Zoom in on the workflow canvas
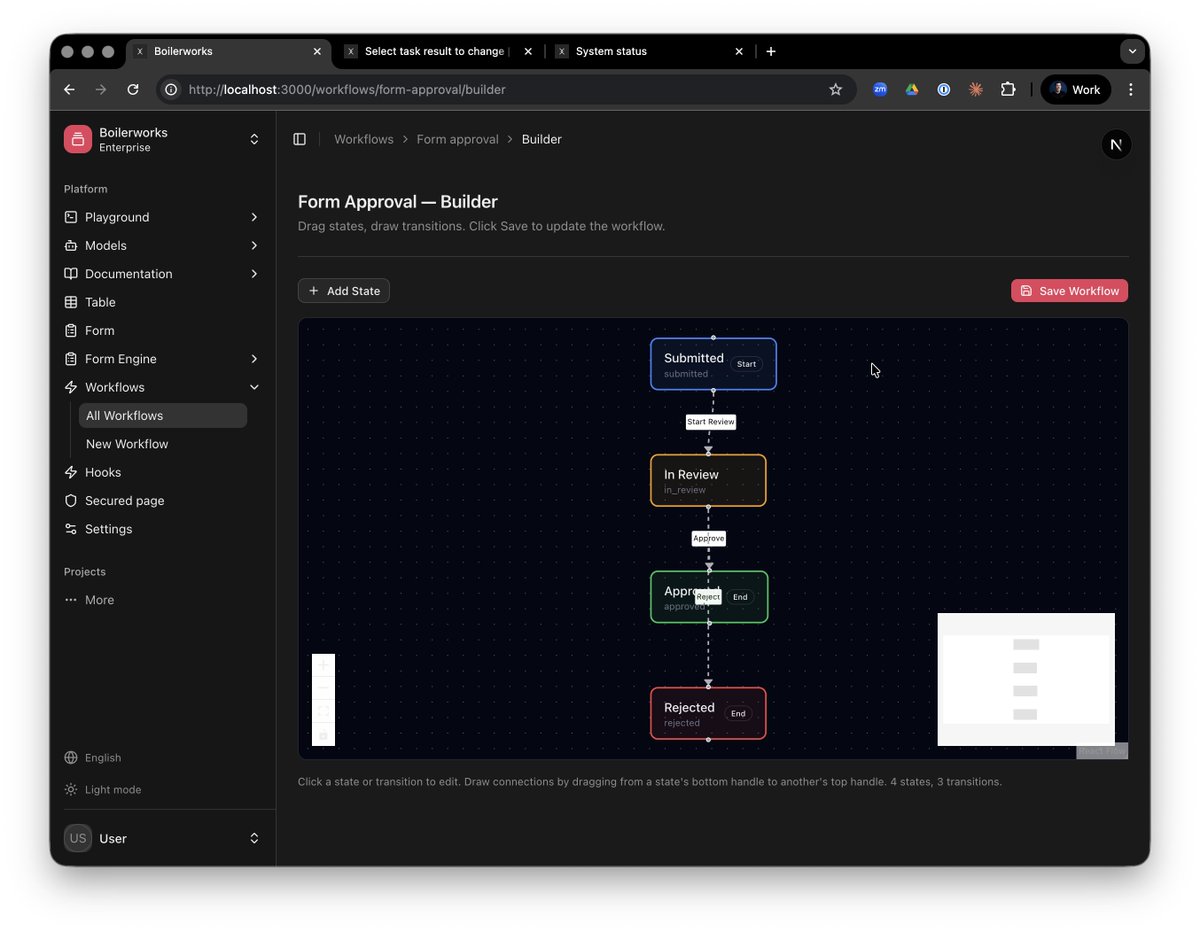The height and width of the screenshot is (932, 1200). tap(323, 665)
